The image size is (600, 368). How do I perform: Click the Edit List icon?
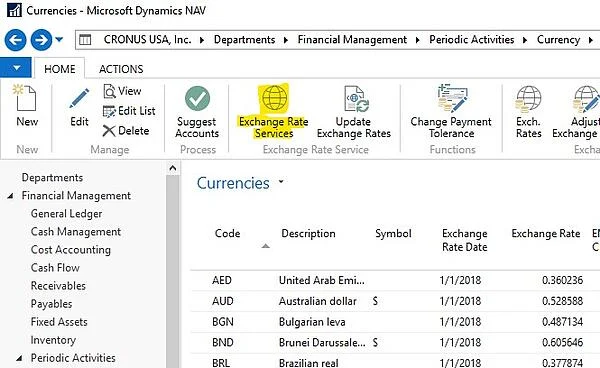pos(109,111)
